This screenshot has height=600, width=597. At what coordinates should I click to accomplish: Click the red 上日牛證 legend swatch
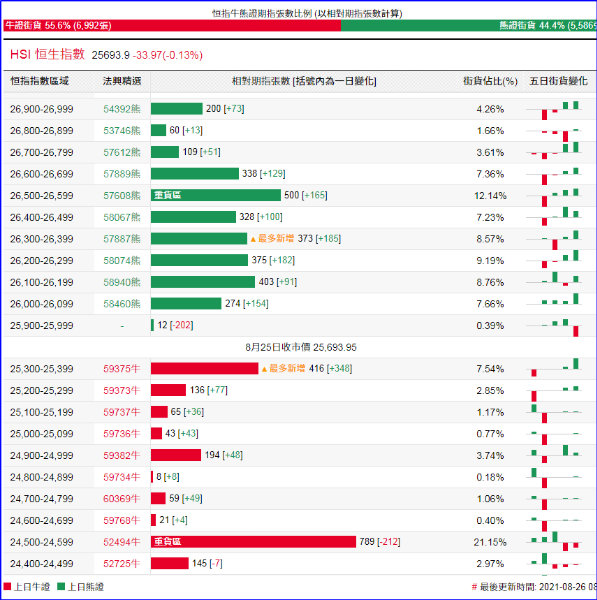click(7, 587)
